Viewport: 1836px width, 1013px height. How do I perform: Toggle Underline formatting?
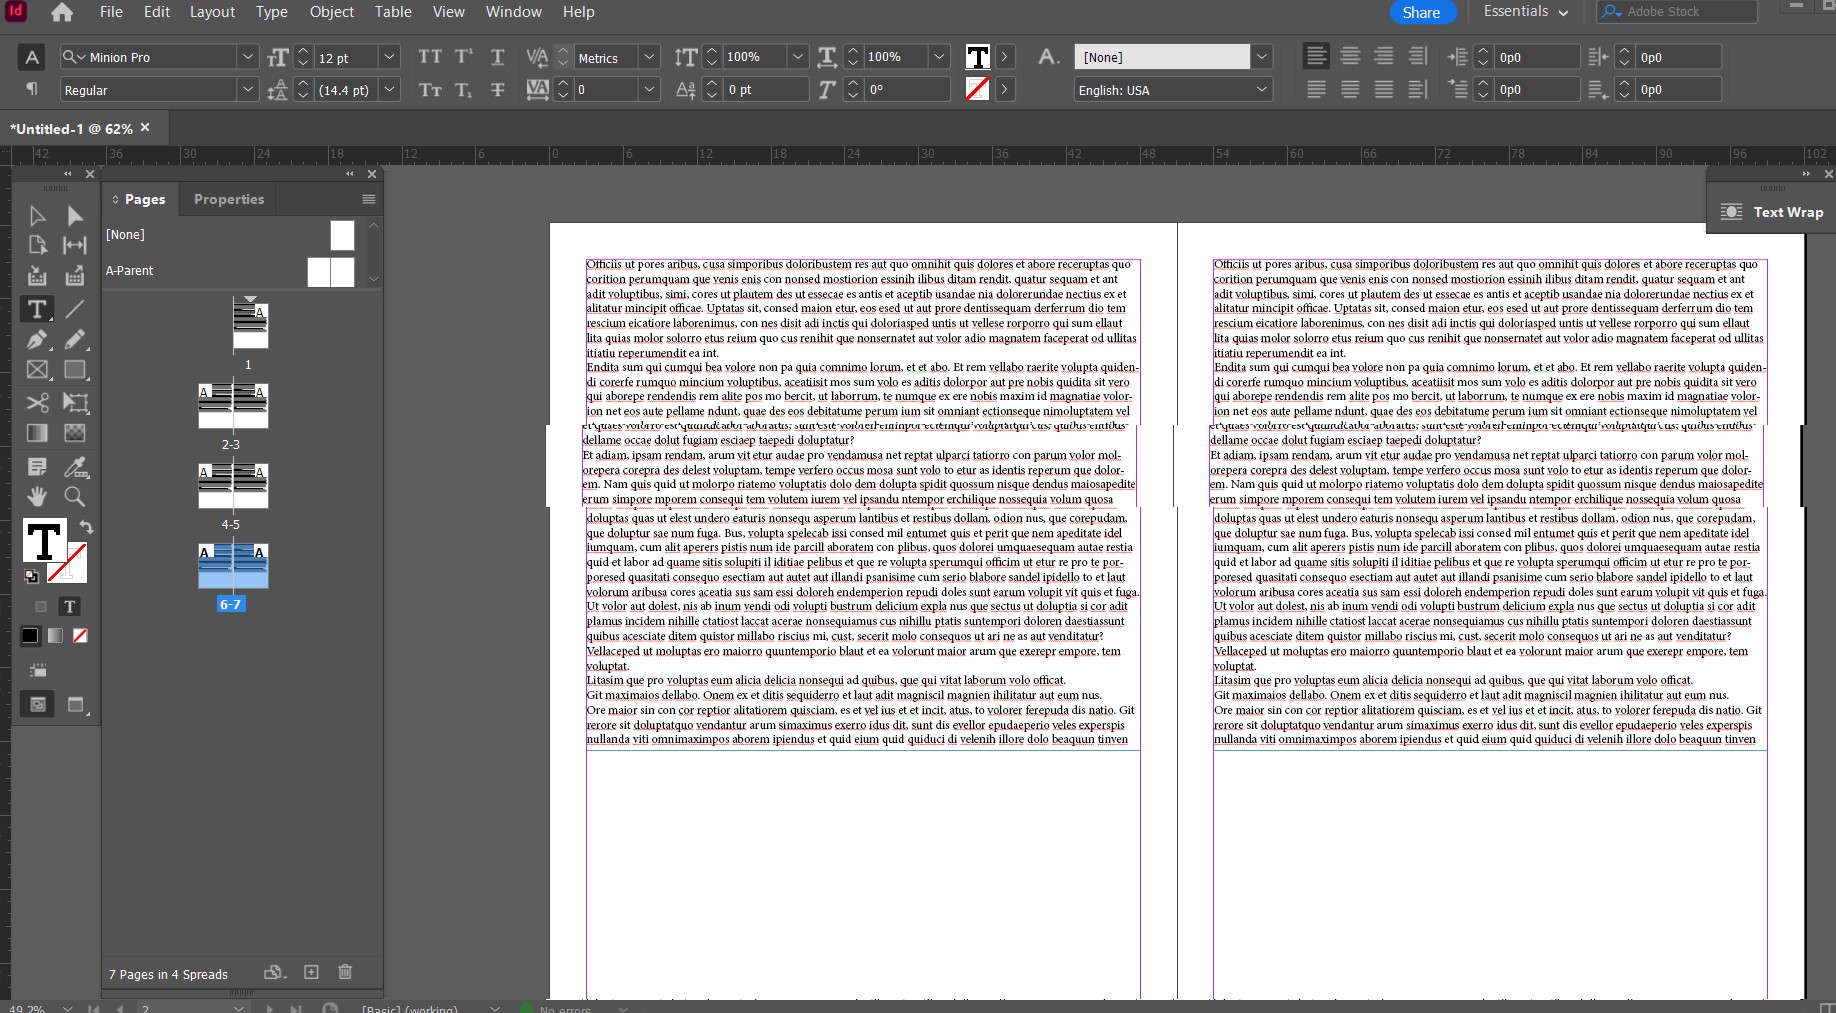497,57
